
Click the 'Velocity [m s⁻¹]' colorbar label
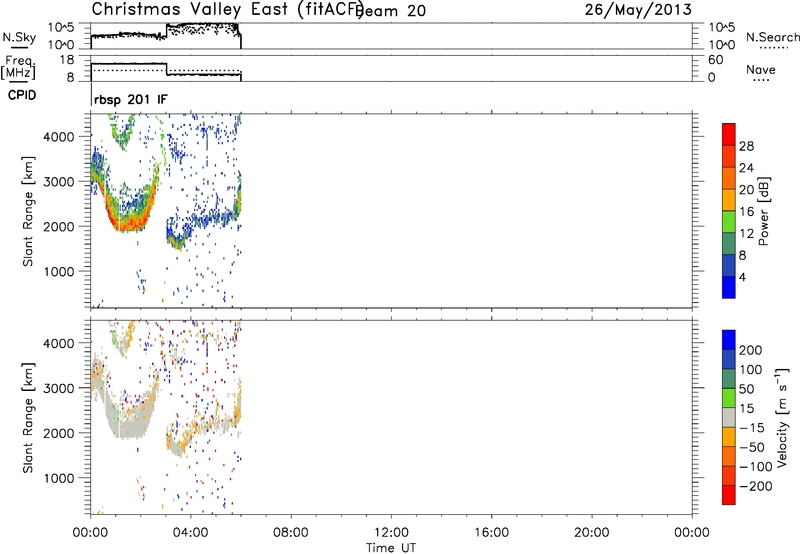[x=782, y=417]
